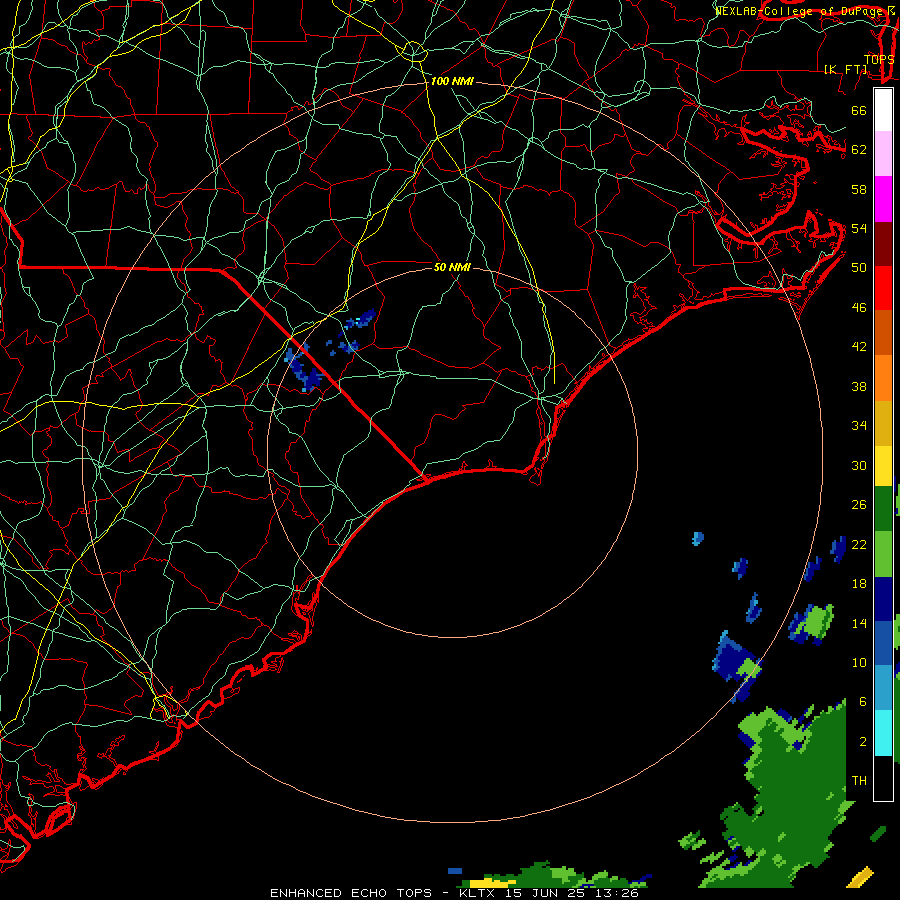Click the dark red 54 legend swatch
The width and height of the screenshot is (900, 900).
click(x=883, y=243)
